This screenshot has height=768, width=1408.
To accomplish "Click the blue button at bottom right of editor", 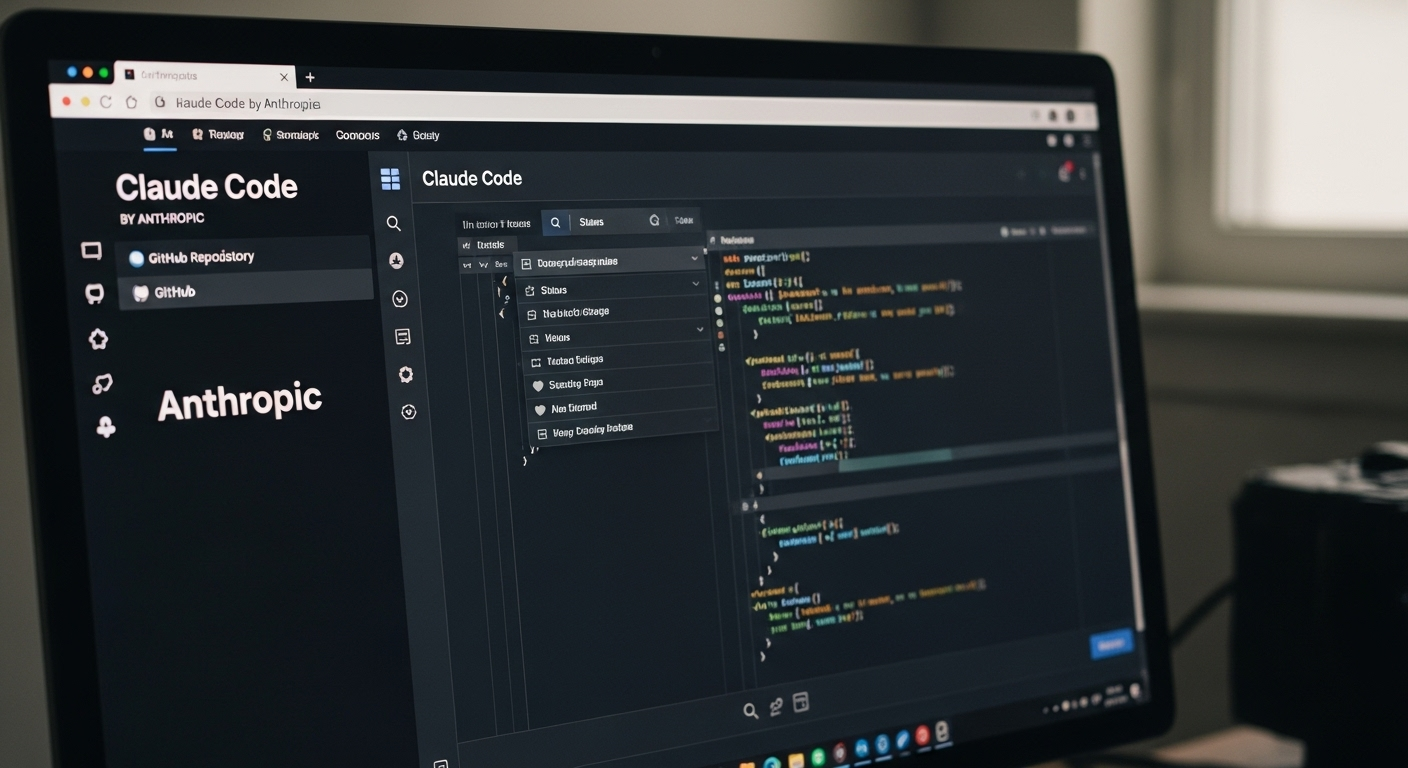I will pos(1110,645).
